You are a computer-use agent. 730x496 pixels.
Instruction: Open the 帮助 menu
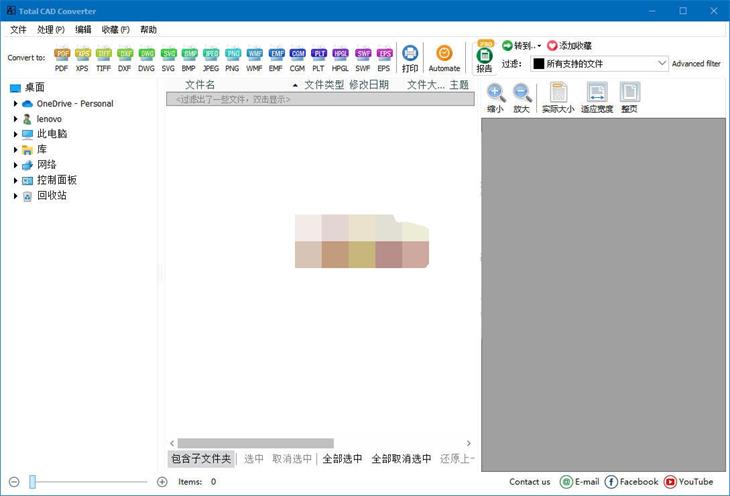(x=149, y=29)
